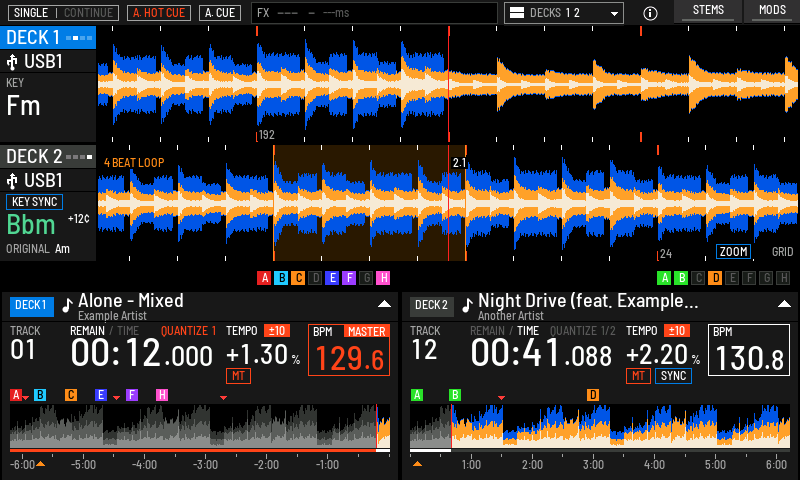Trigger Deck 2 hot cue A green pad

tap(664, 278)
